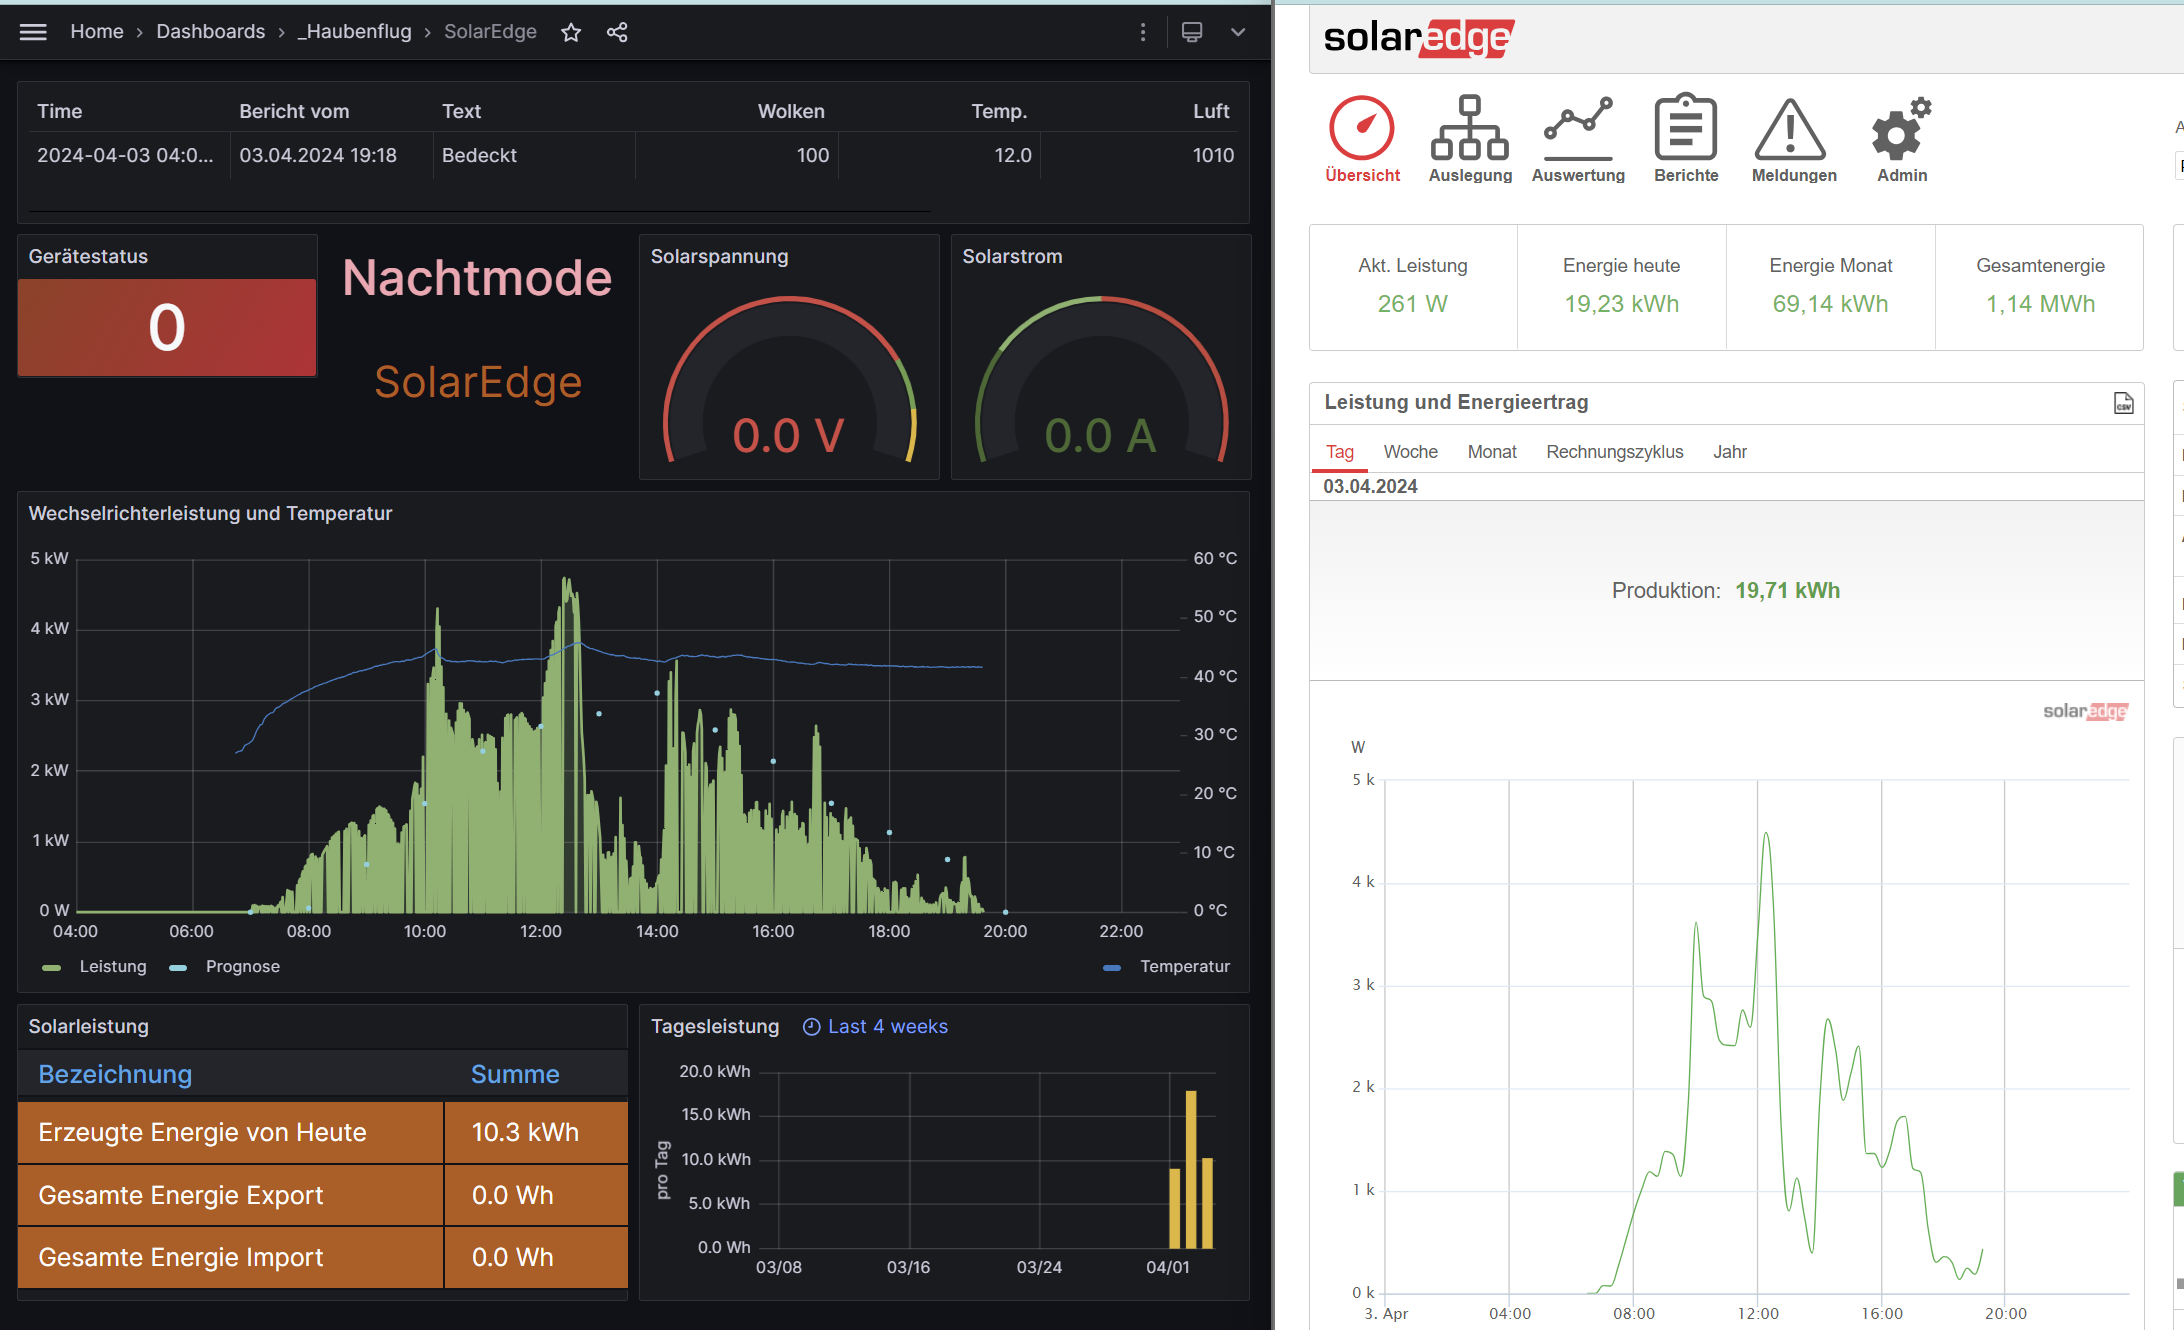Export chart via CSV icon
Screen dimensions: 2184x1330
pyautogui.click(x=2123, y=403)
